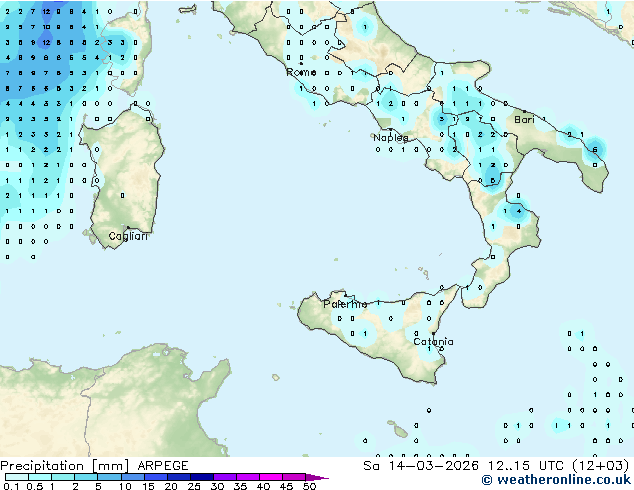Screen dimensions: 634x490
Task: Click the '50' legend scale label
Action: click(309, 486)
